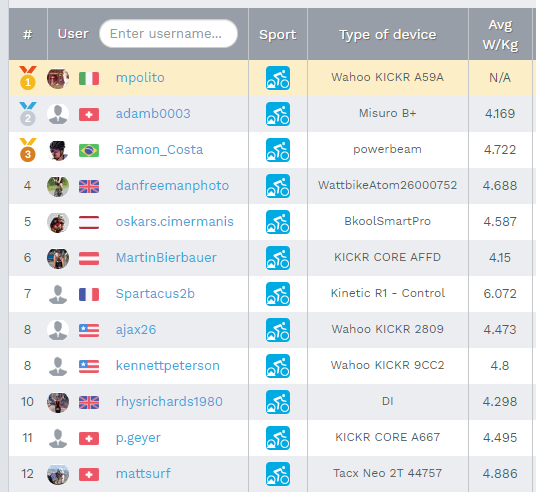
Task: Open danfreemanphoto's avatar picture
Action: [x=58, y=186]
